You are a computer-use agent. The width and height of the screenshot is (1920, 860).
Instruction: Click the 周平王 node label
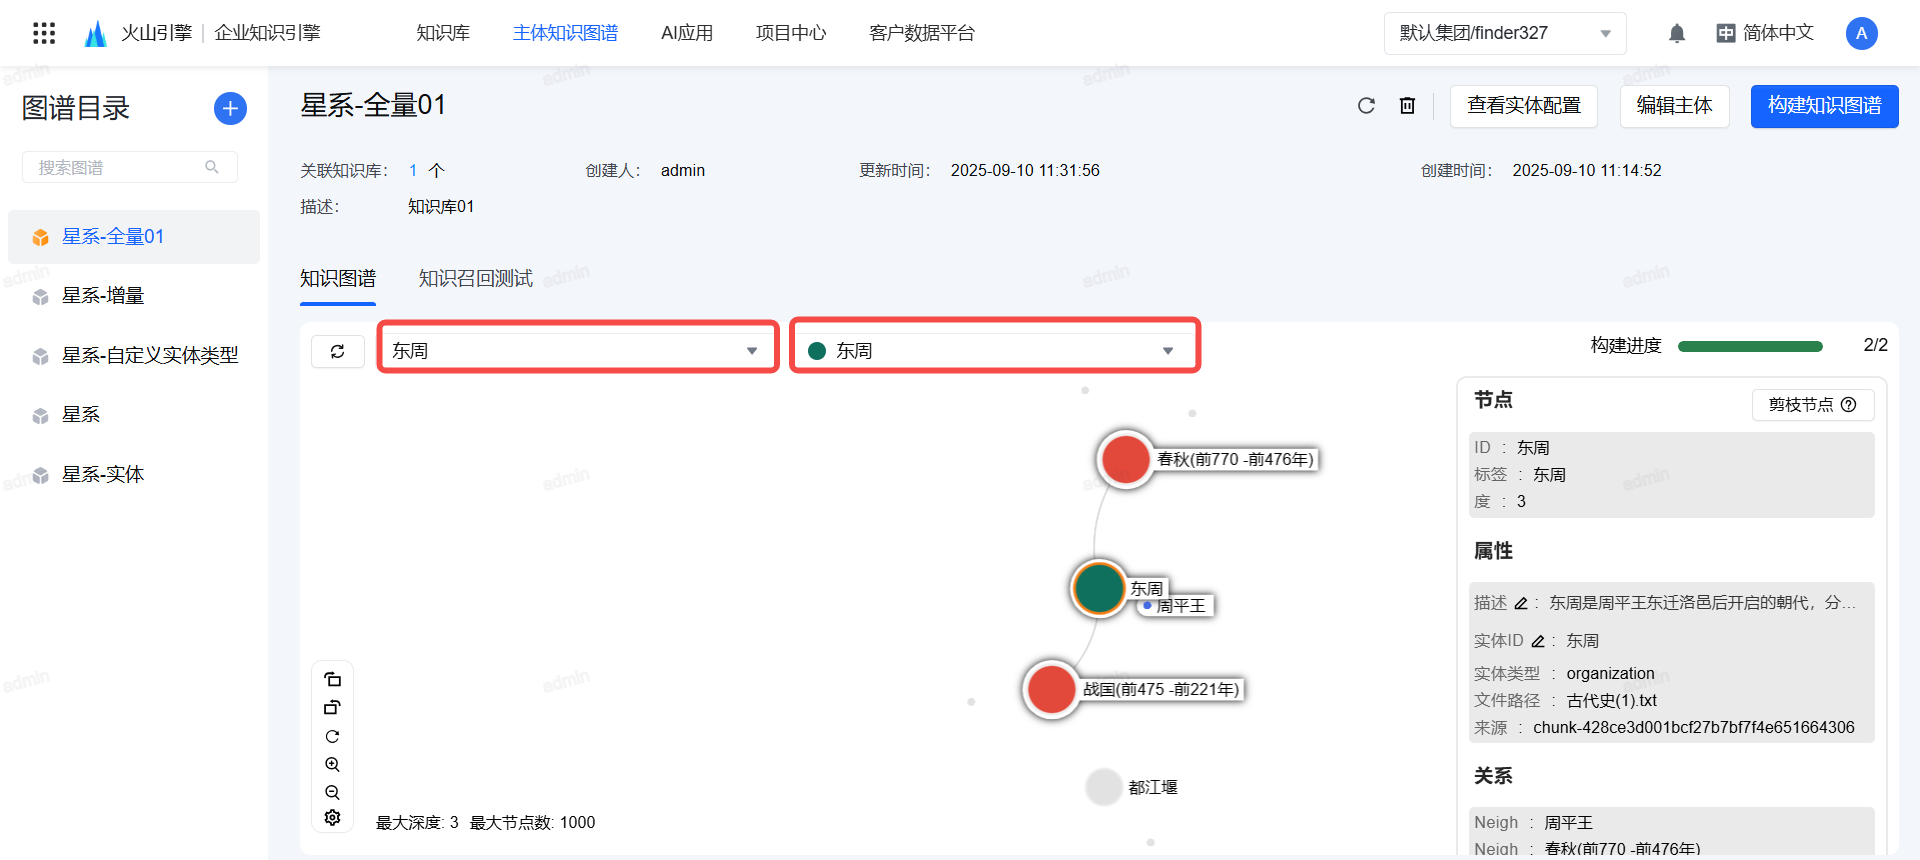click(1181, 606)
